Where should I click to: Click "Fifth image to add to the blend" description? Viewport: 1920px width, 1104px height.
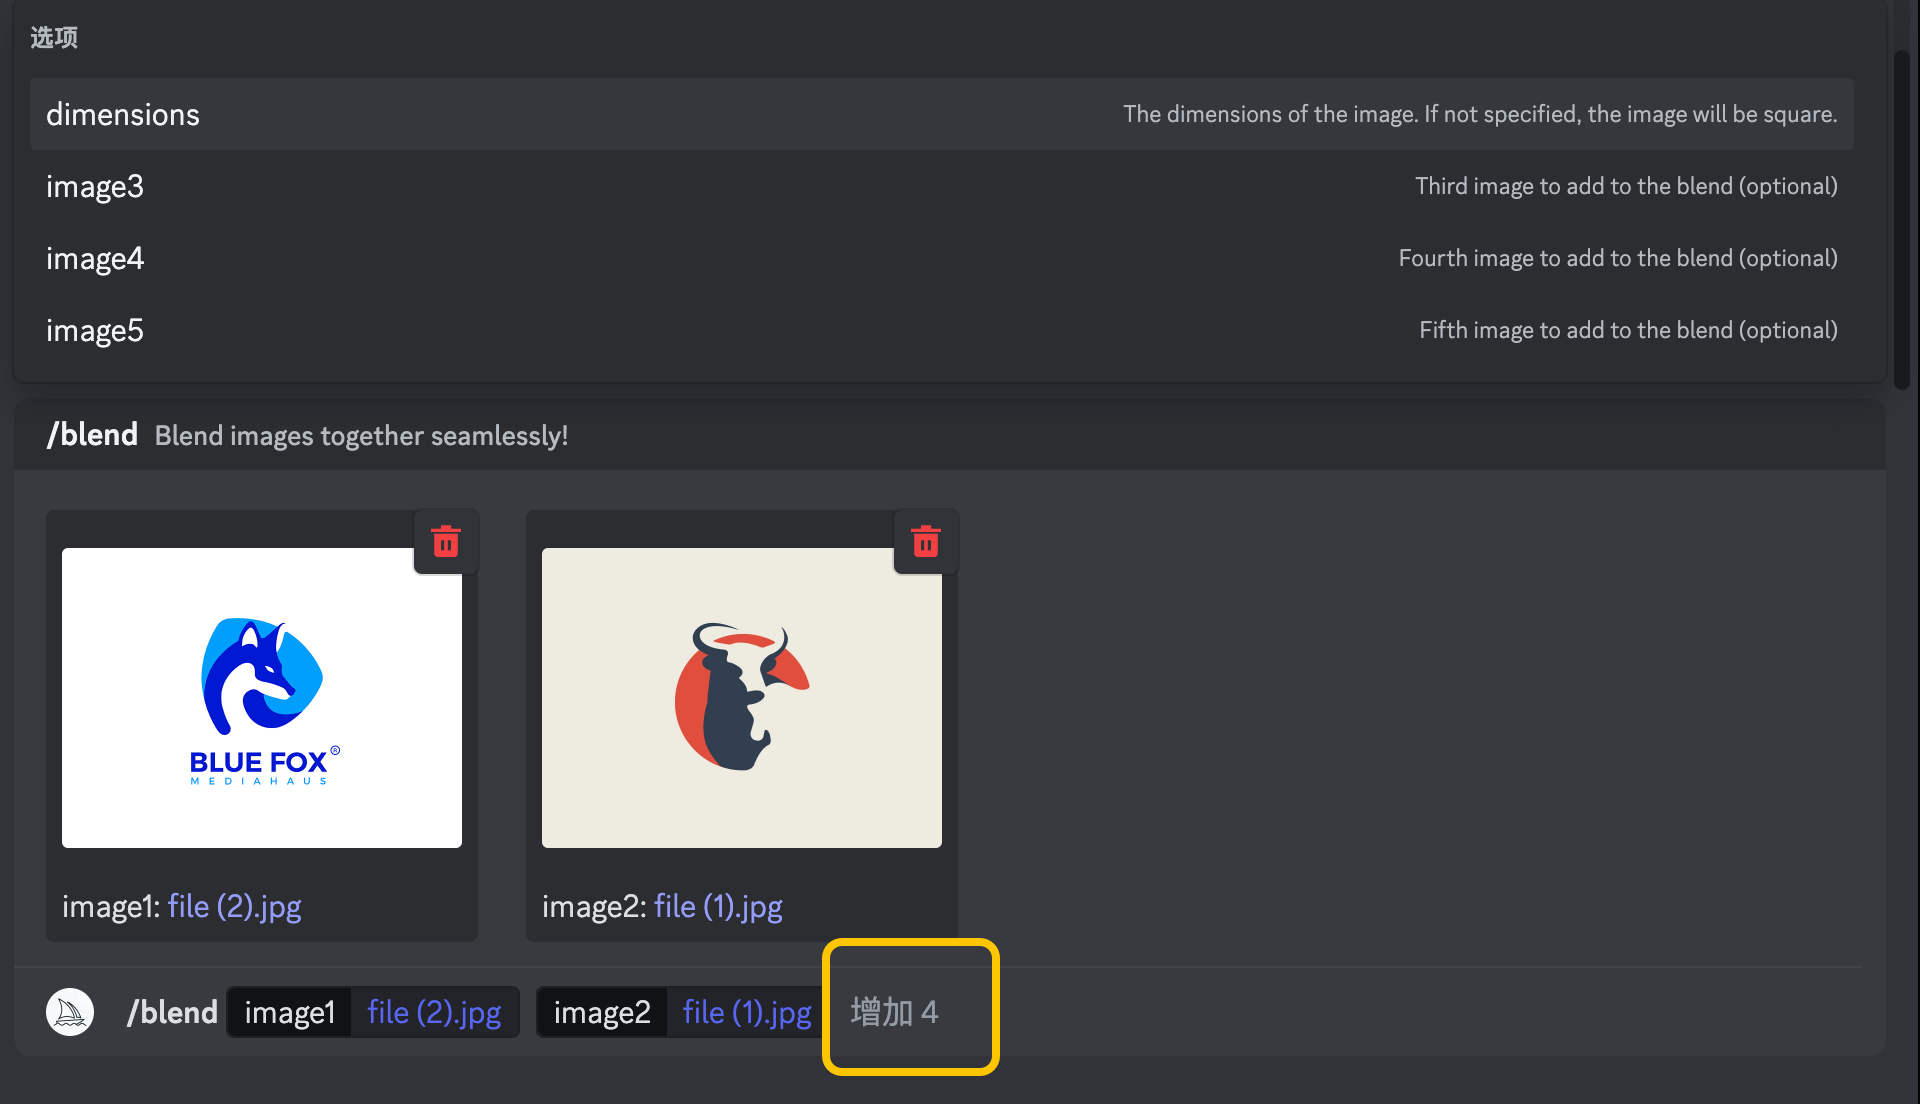pos(1628,330)
